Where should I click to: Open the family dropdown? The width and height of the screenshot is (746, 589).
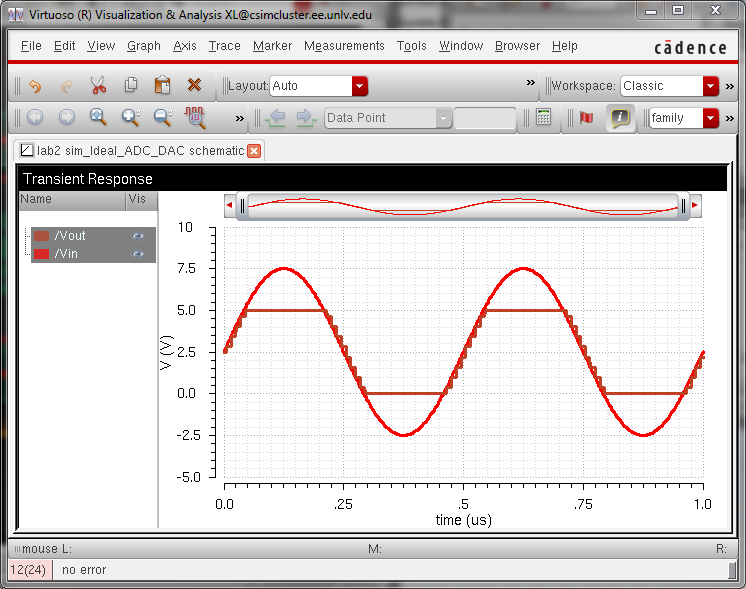point(711,118)
